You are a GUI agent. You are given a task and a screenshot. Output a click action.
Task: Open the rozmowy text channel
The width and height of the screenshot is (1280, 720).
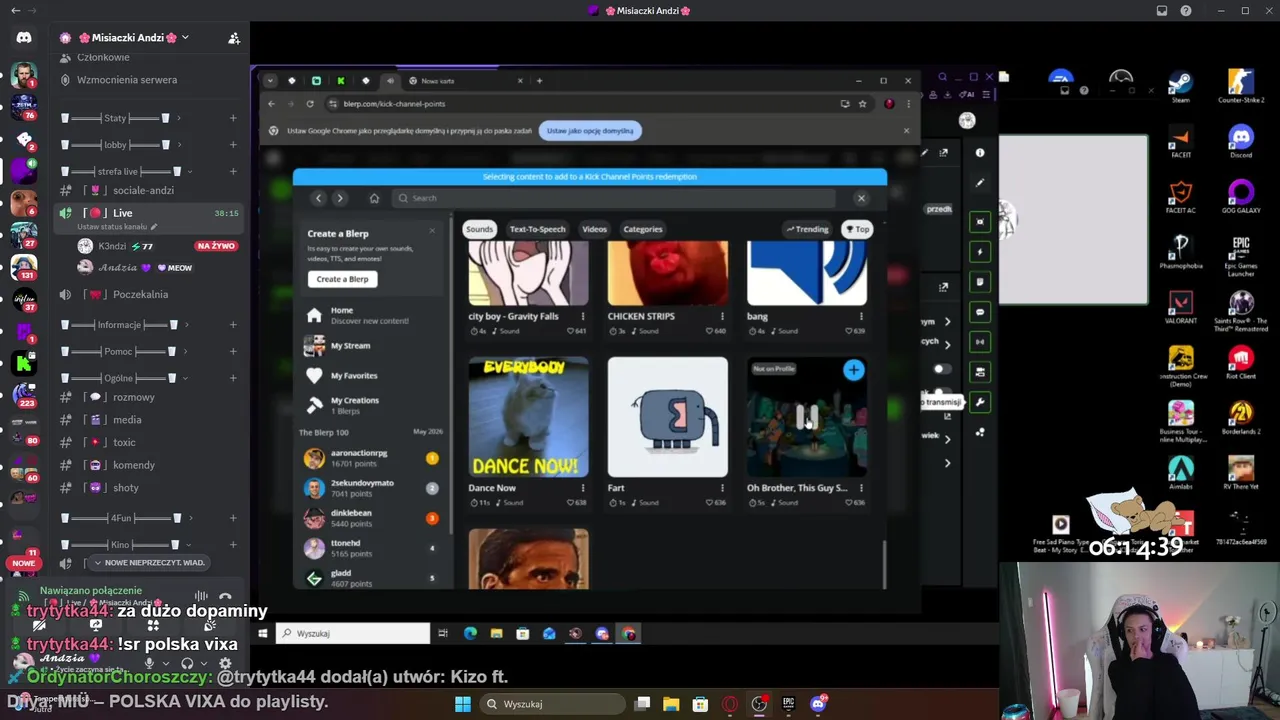point(150,397)
